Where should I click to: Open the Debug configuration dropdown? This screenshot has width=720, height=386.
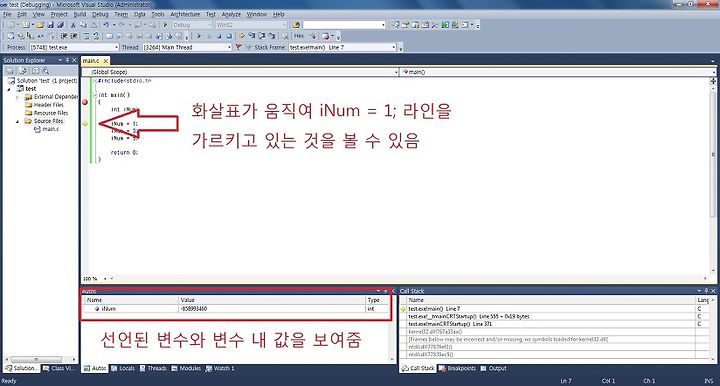[x=192, y=25]
